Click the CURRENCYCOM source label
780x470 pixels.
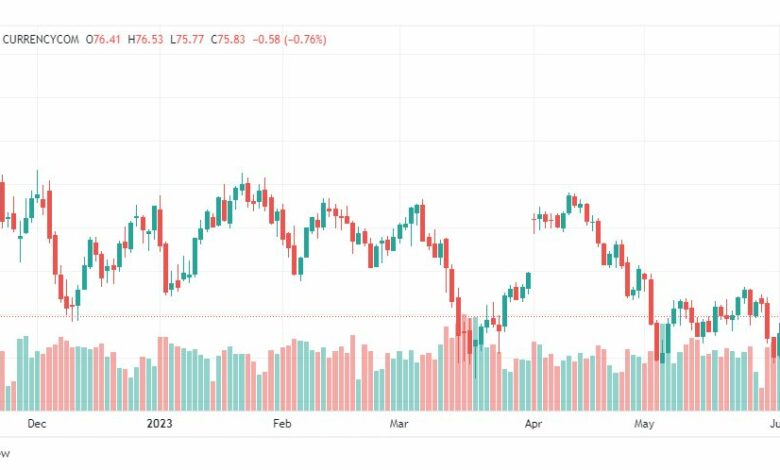pos(41,39)
